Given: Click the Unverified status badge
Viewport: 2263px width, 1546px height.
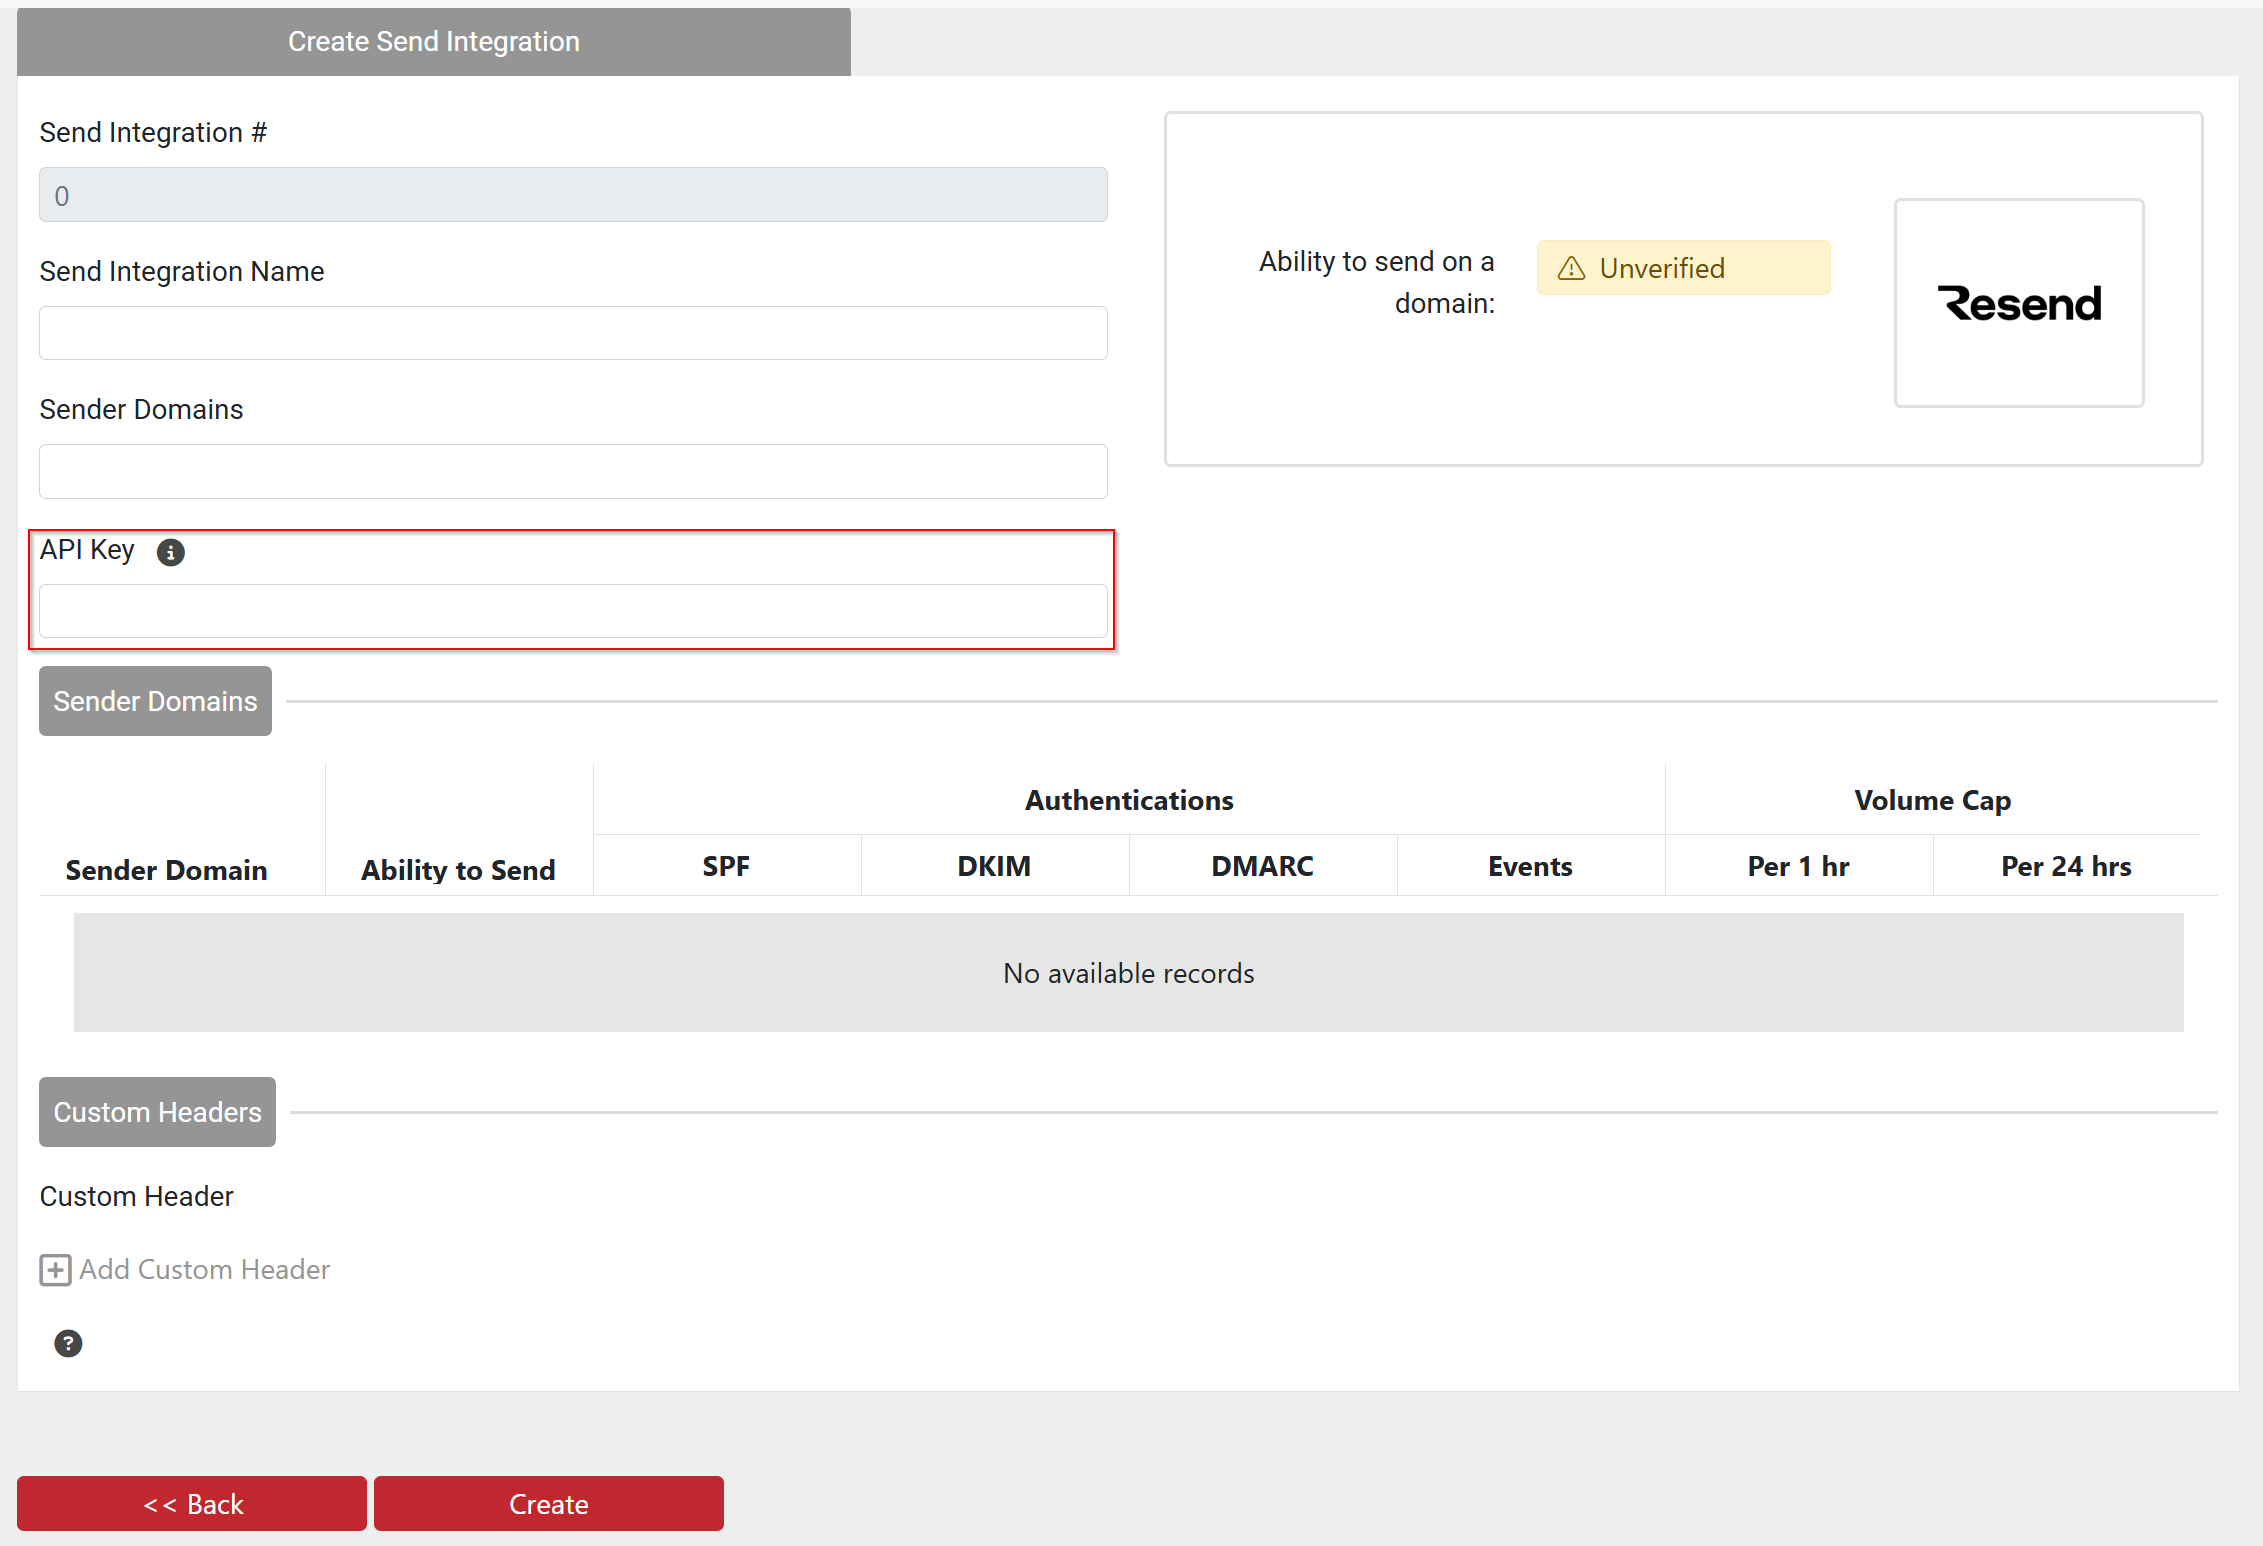Looking at the screenshot, I should pyautogui.click(x=1683, y=268).
